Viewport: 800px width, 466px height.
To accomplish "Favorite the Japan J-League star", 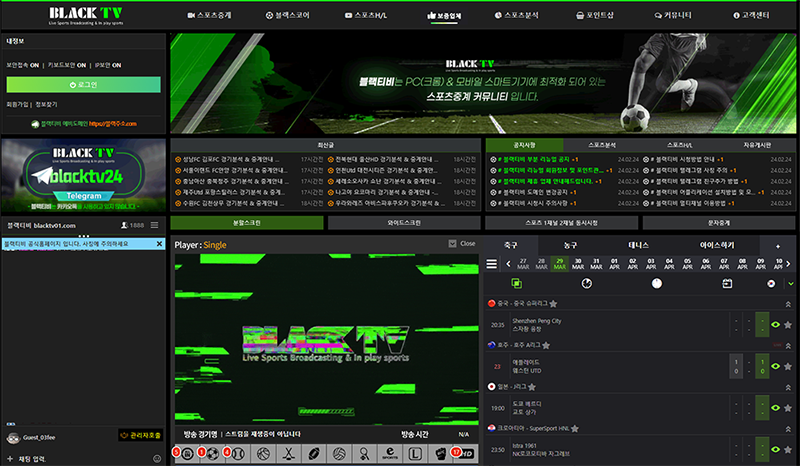I will point(532,387).
